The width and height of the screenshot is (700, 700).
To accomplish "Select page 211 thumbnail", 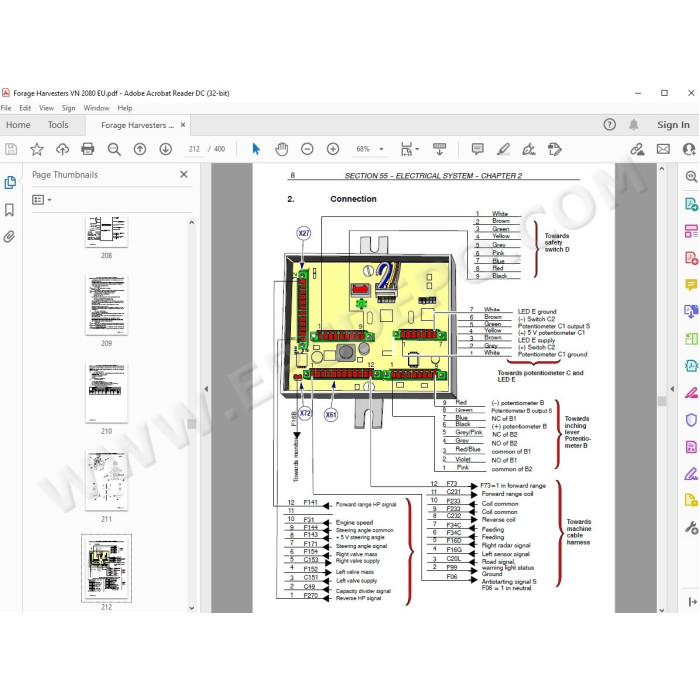I will [106, 480].
